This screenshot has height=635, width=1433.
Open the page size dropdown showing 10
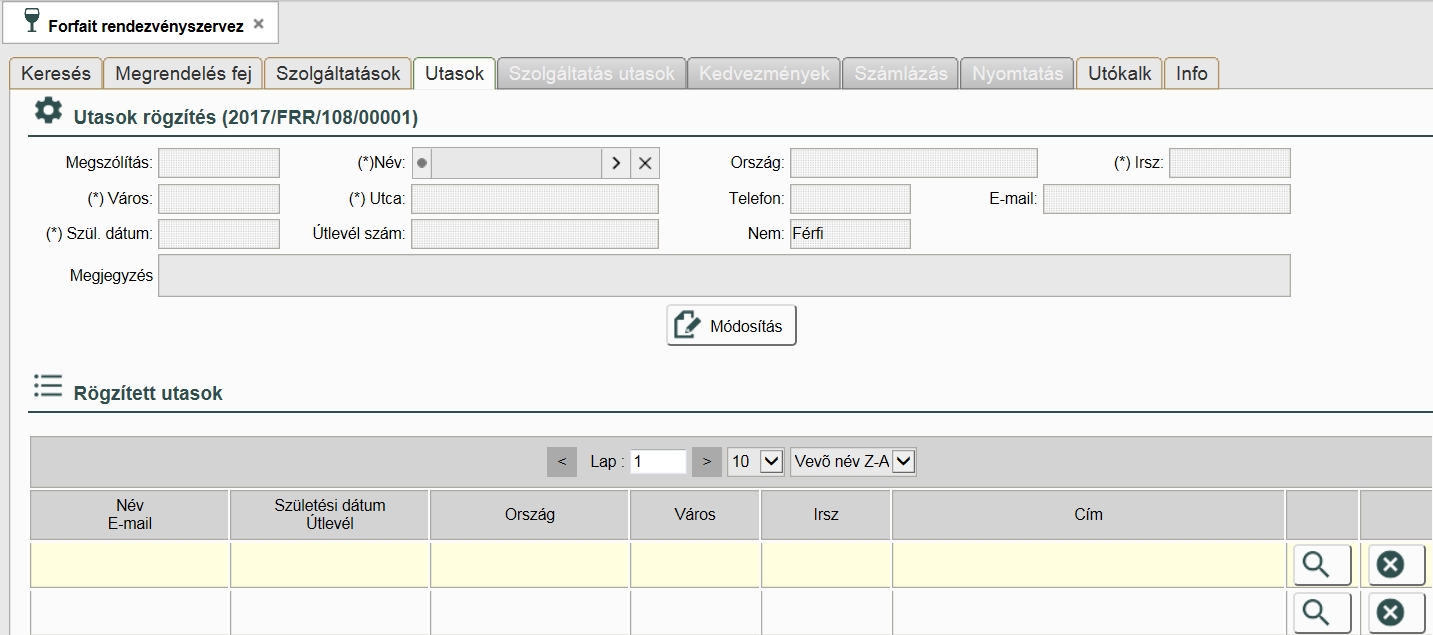(754, 462)
